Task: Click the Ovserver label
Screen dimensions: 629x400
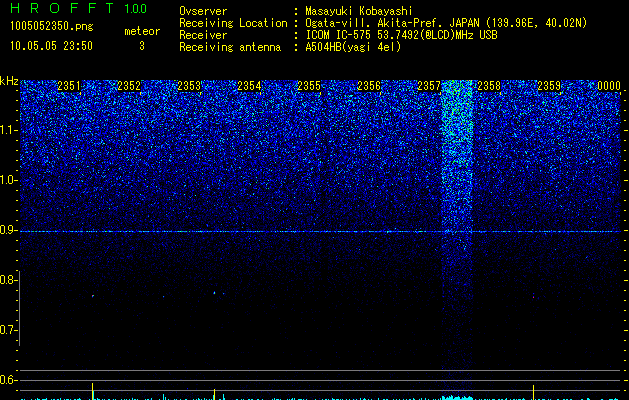Action: point(203,11)
